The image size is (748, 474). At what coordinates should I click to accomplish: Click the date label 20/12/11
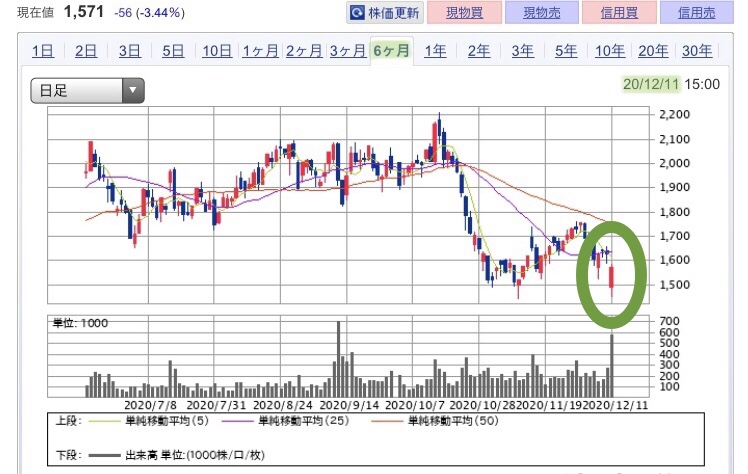[x=651, y=84]
